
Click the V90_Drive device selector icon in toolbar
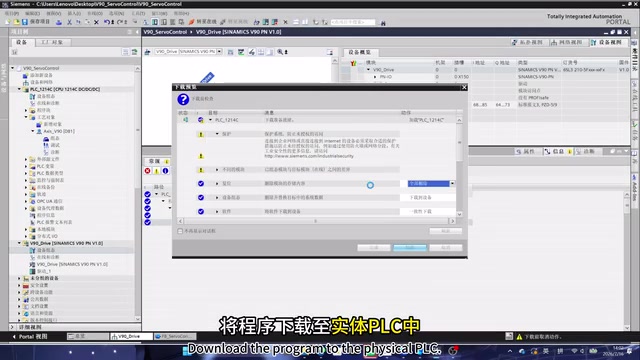point(147,52)
